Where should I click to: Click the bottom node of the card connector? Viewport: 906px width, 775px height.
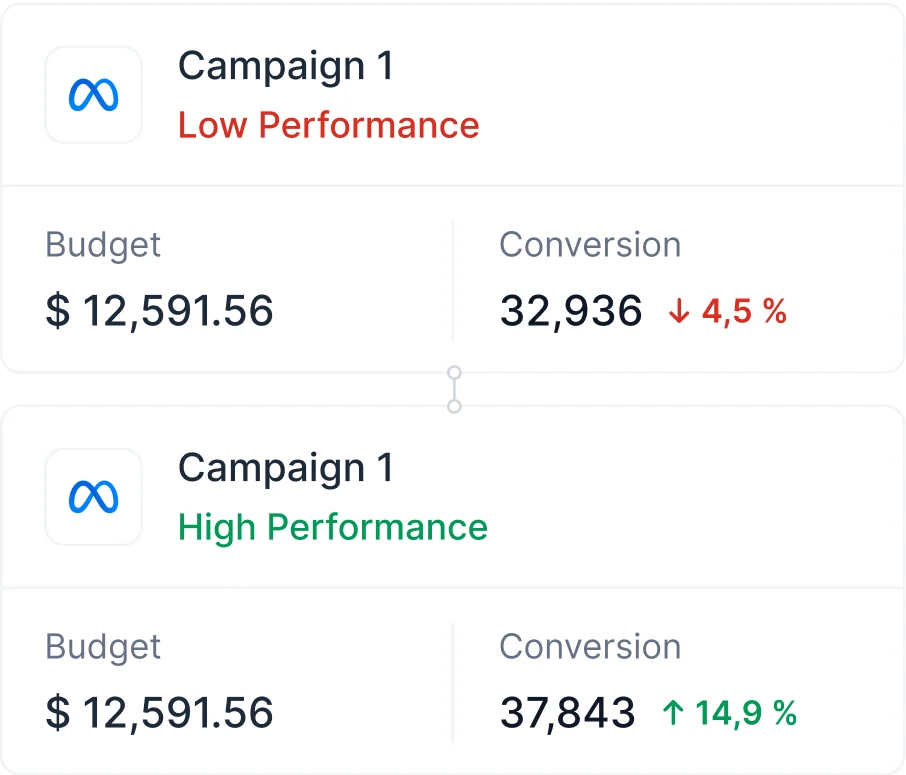[455, 407]
